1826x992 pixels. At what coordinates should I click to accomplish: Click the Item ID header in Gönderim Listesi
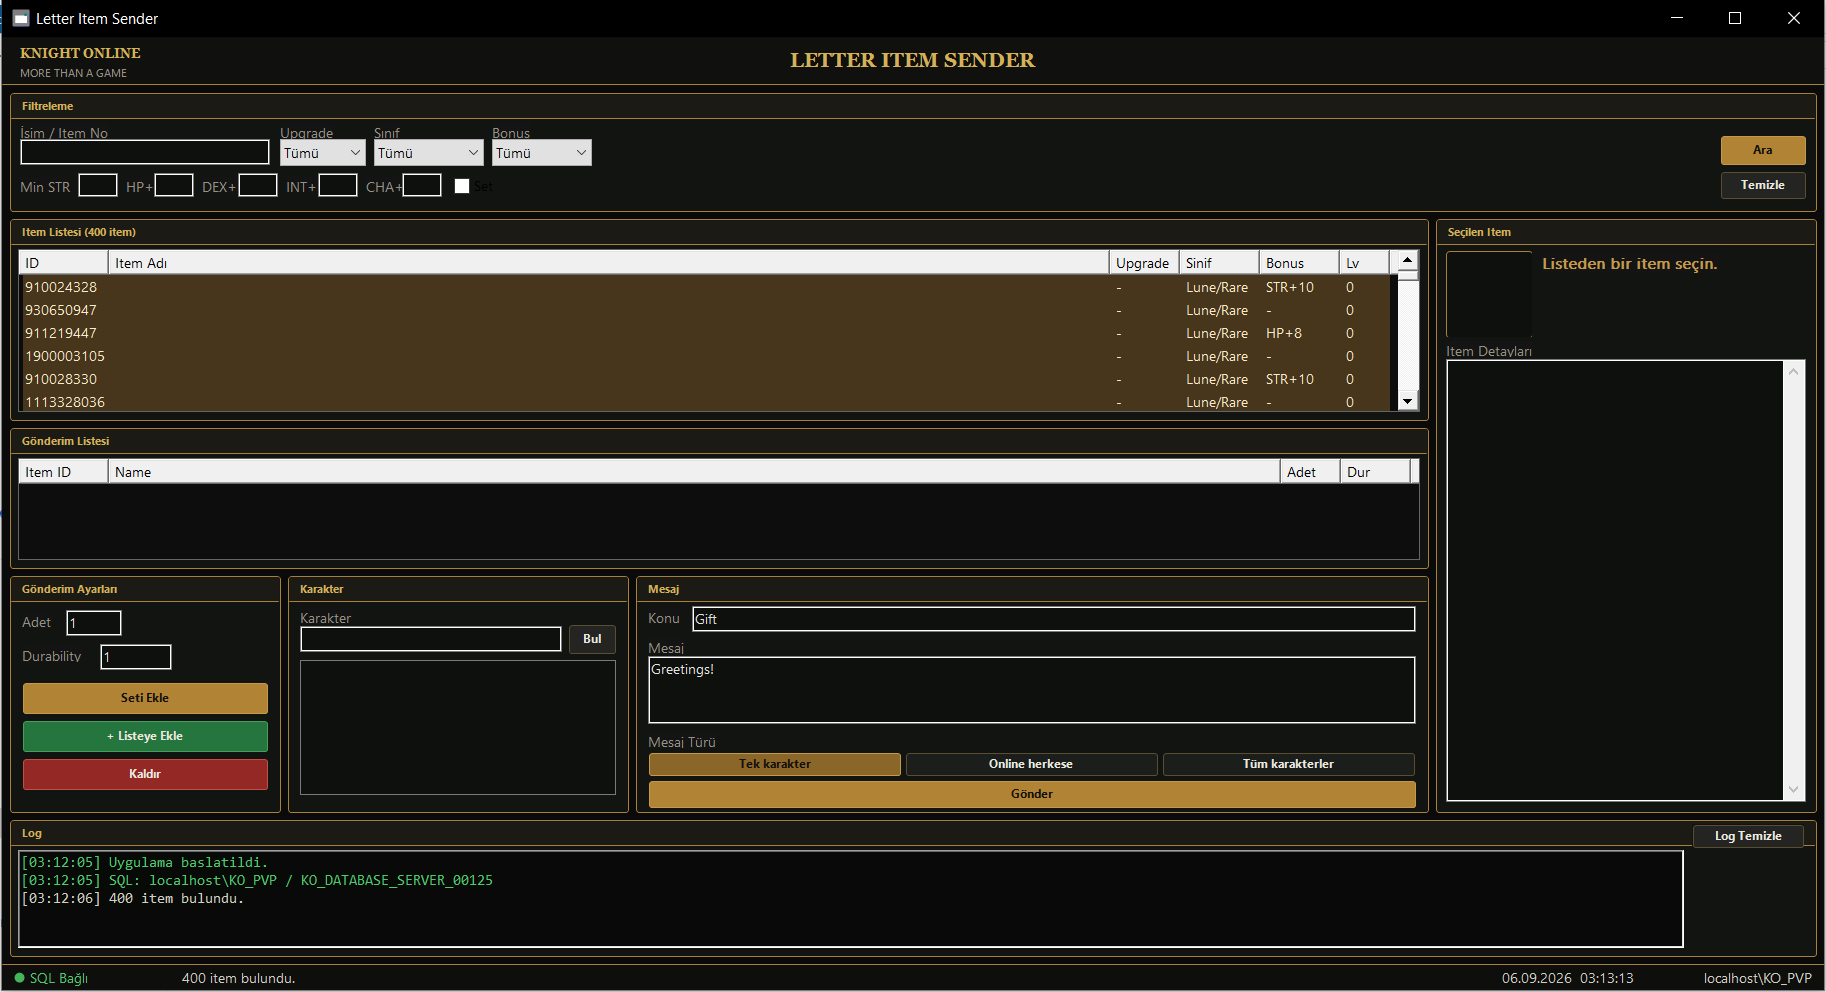coord(63,472)
